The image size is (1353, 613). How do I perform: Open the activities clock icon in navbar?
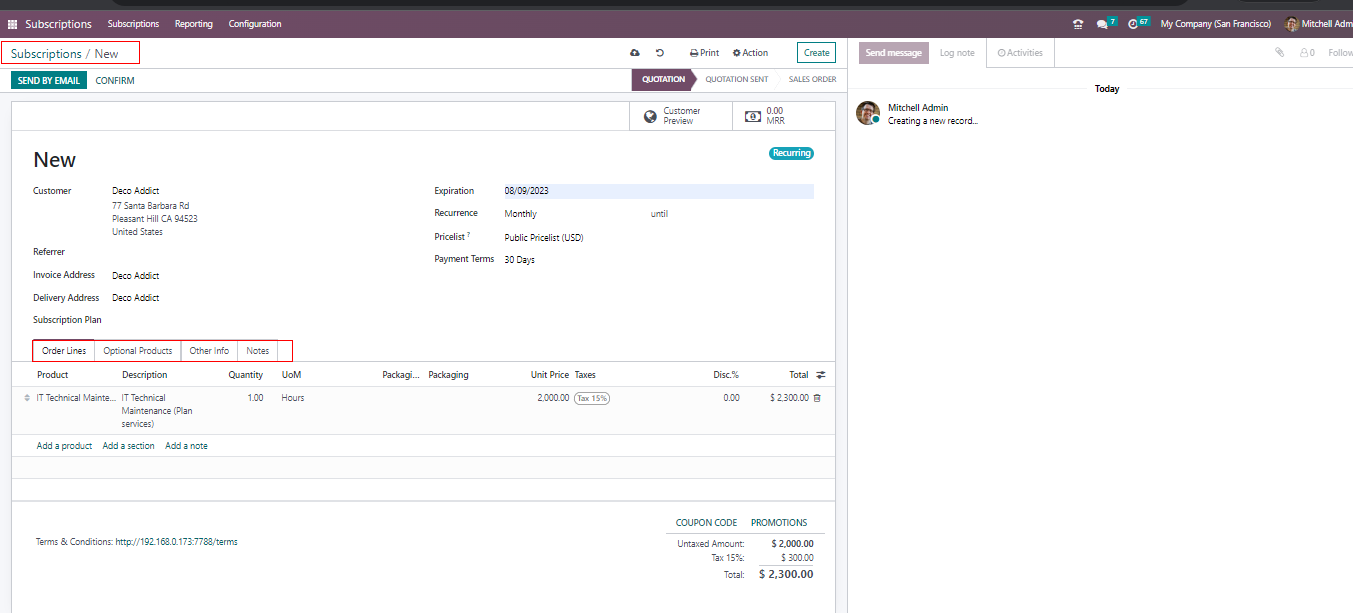(1134, 24)
